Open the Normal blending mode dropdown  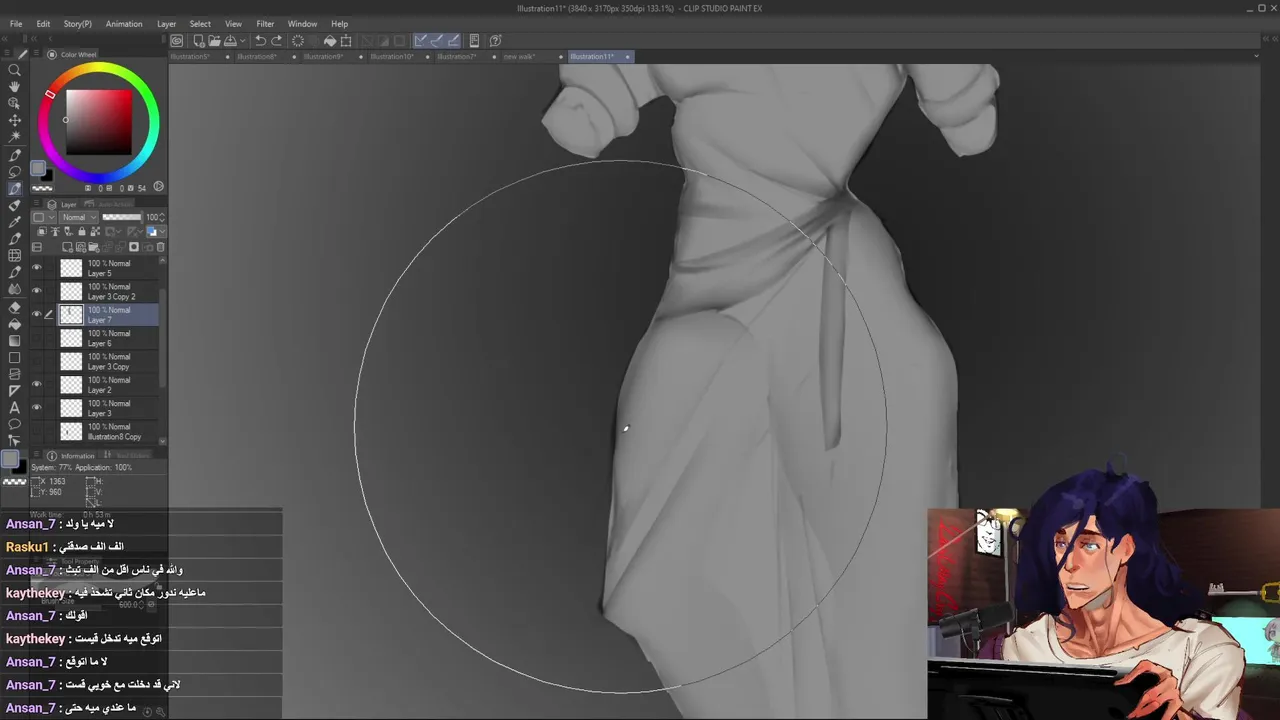point(79,217)
